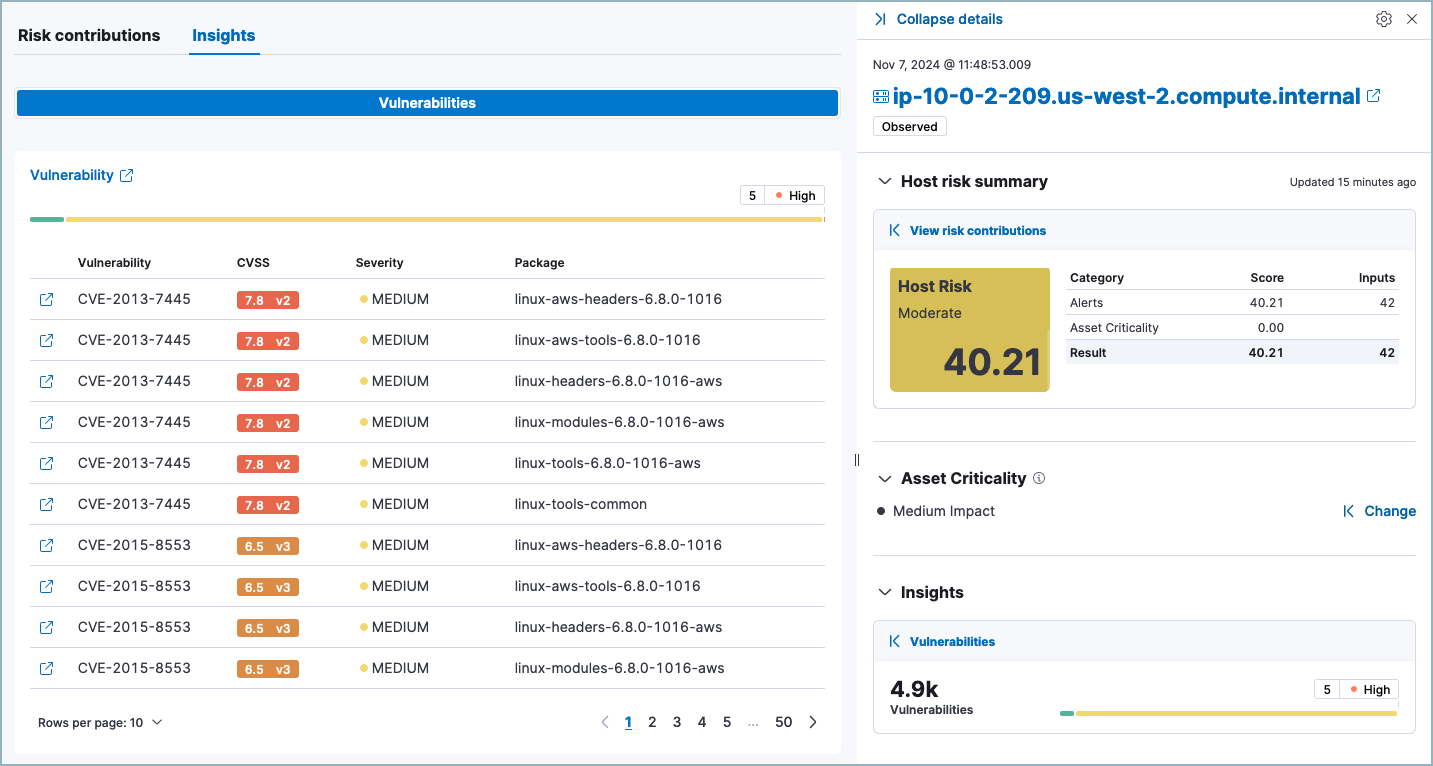Image resolution: width=1433 pixels, height=766 pixels.
Task: Click the View risk contributions arrow icon
Action: pos(894,229)
